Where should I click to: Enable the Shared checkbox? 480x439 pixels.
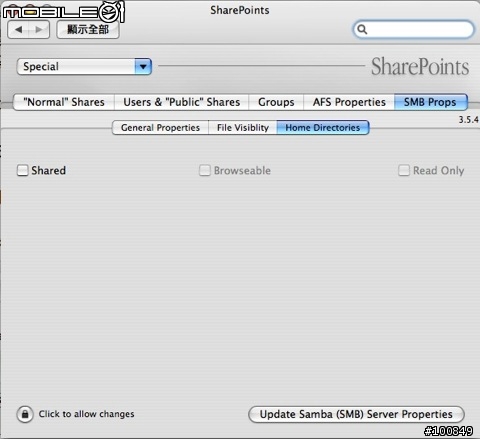coord(23,170)
